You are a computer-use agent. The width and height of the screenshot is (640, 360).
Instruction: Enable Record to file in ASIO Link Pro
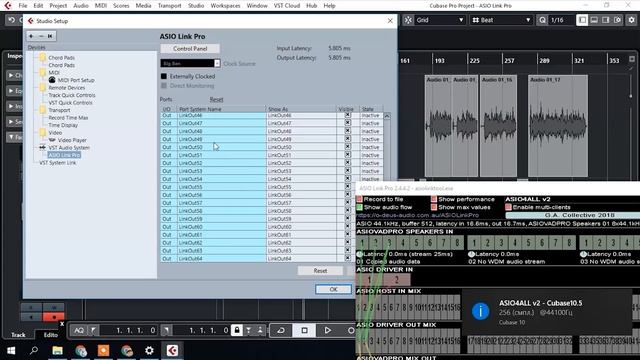[360, 199]
